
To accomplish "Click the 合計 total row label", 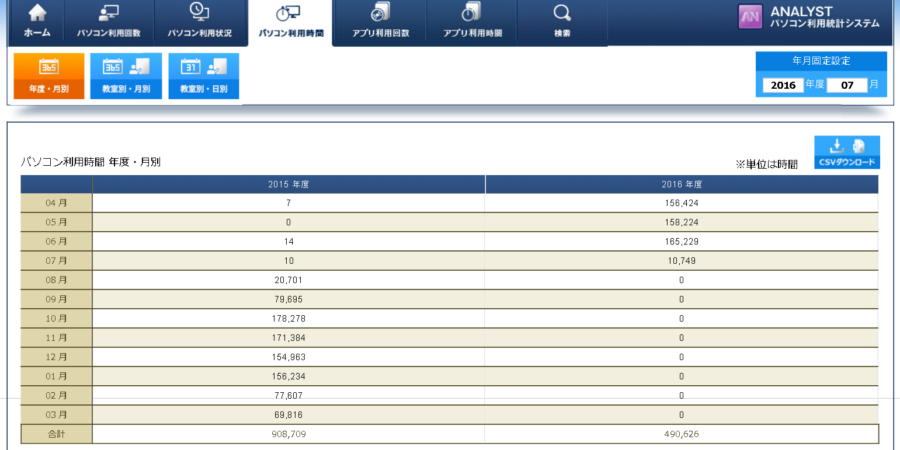I will (56, 434).
